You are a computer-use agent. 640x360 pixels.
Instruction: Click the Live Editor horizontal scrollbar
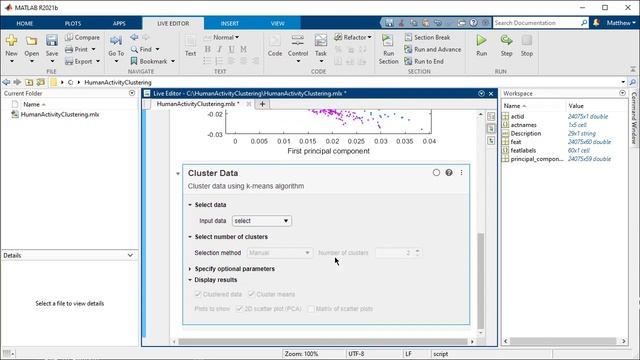(323, 341)
